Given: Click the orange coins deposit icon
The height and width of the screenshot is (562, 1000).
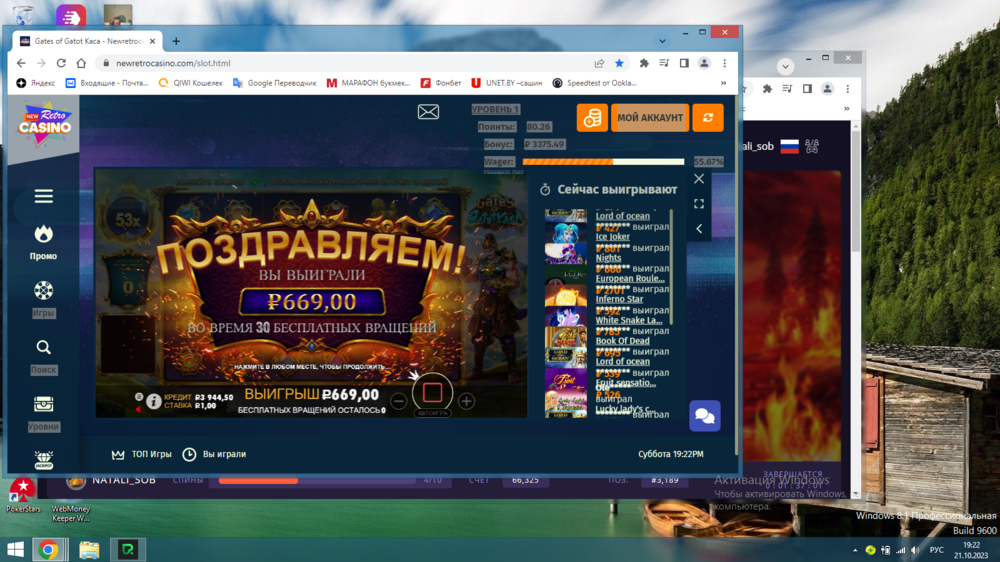Looking at the screenshot, I should (x=592, y=118).
